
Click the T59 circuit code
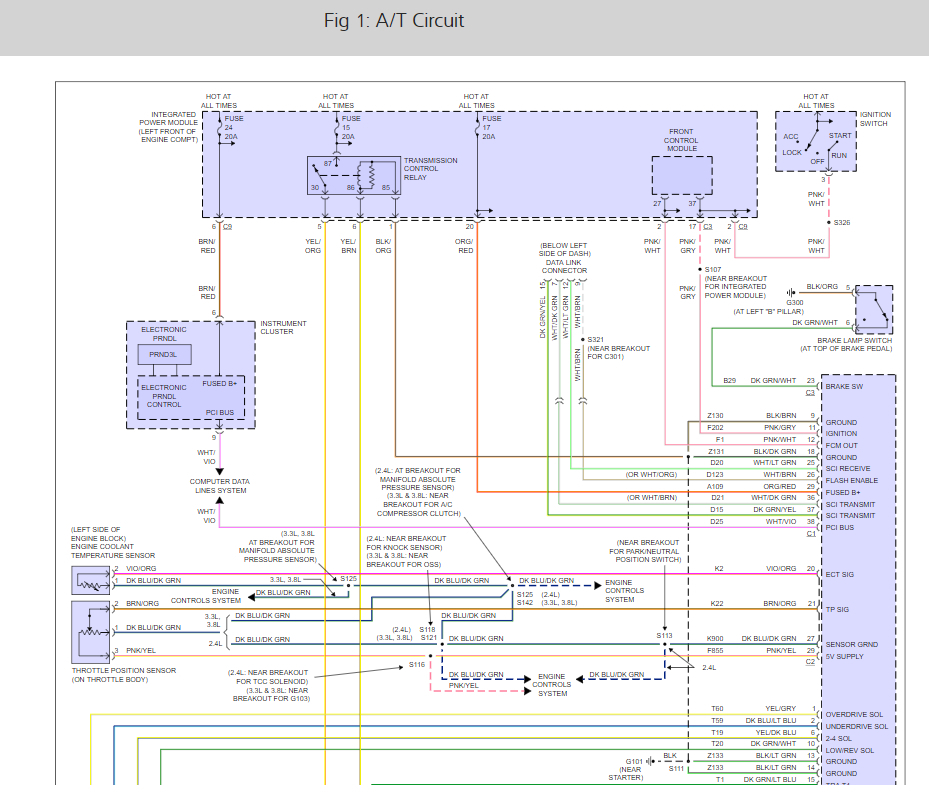(x=717, y=721)
